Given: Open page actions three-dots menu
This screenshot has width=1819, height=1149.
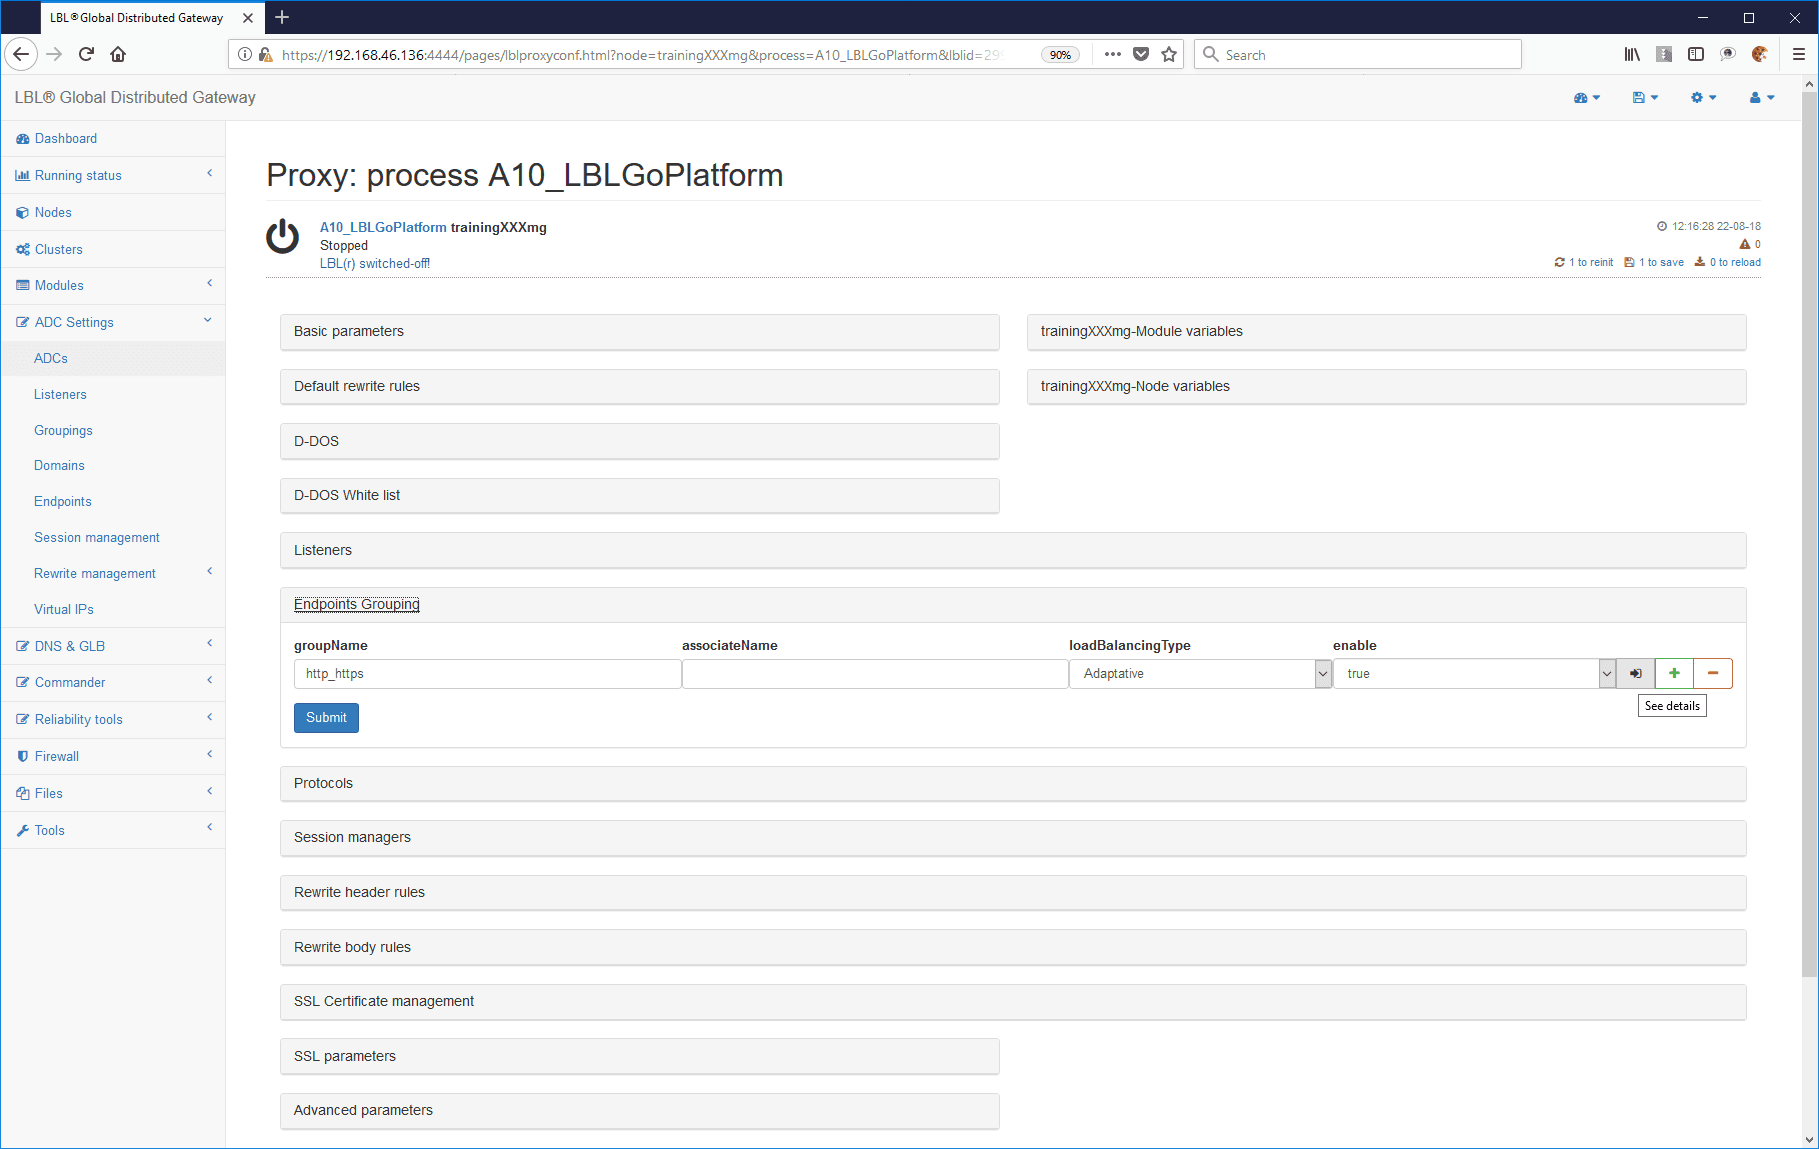Looking at the screenshot, I should (x=1113, y=54).
